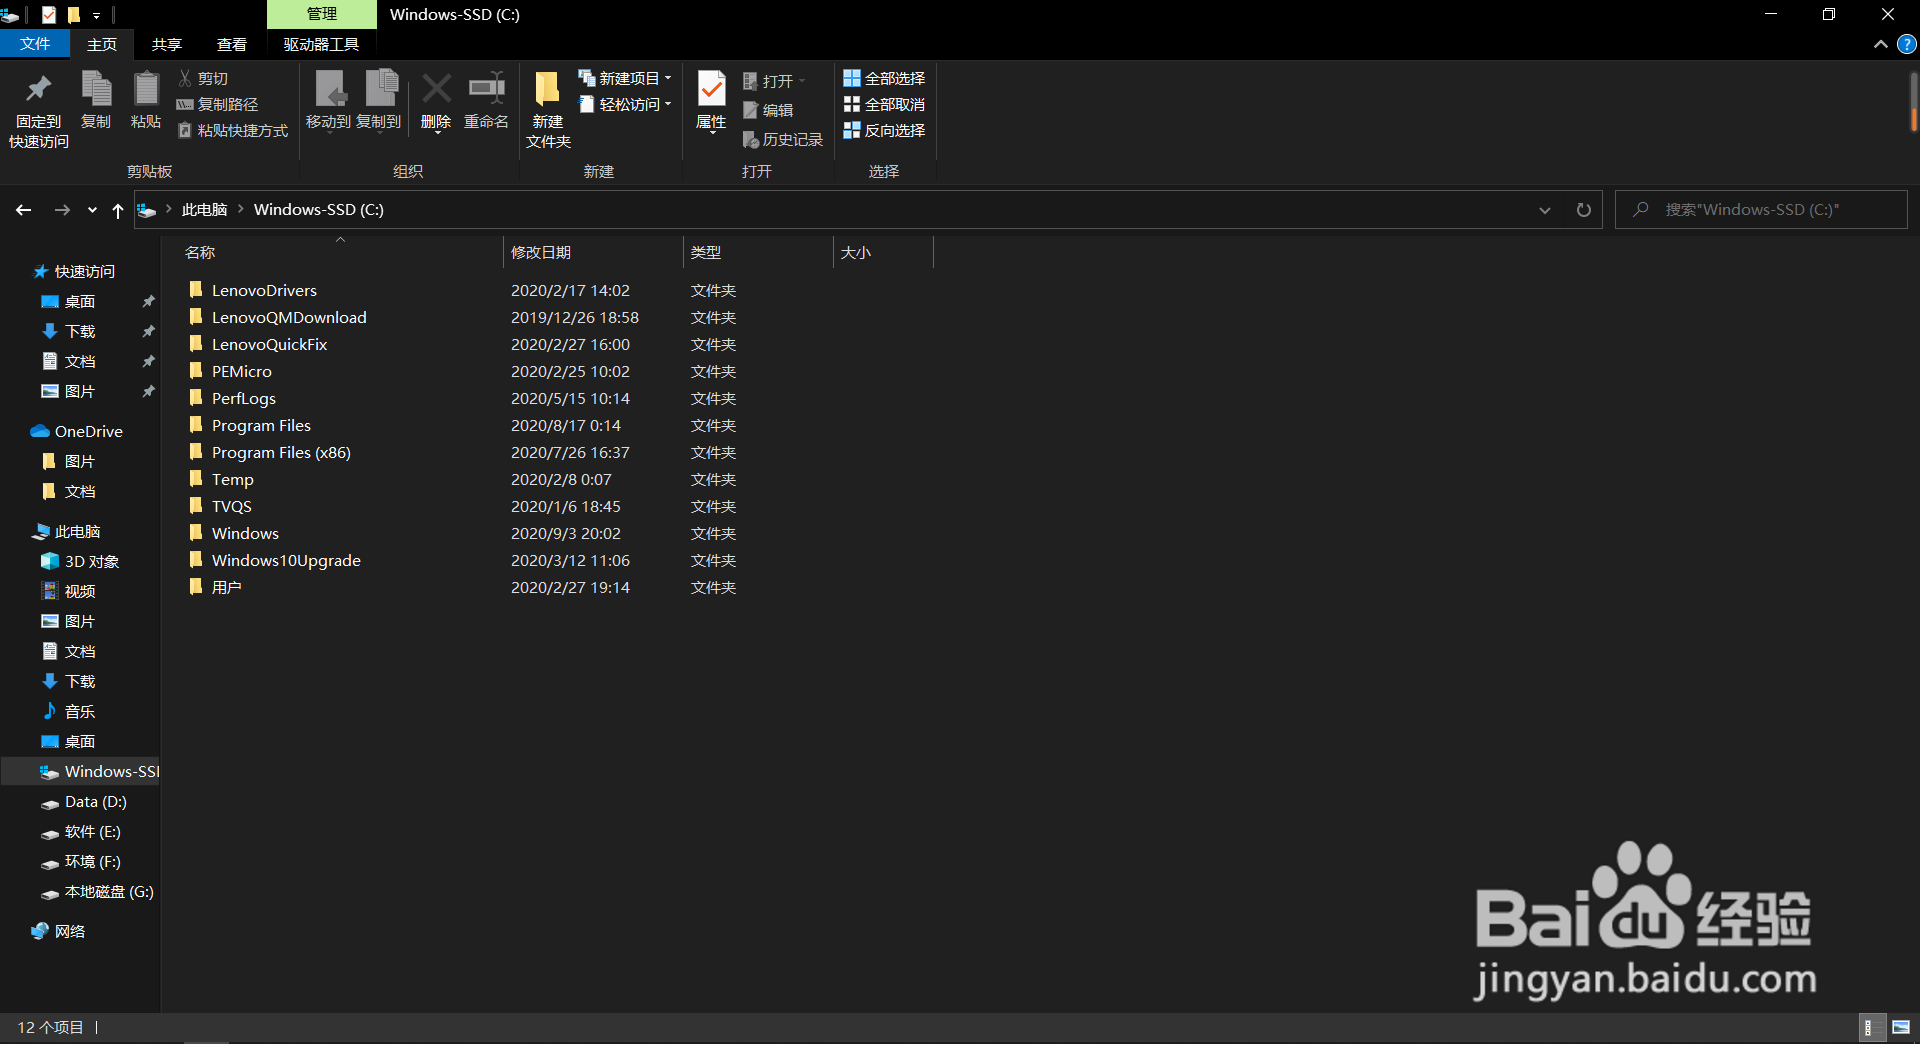The width and height of the screenshot is (1920, 1044).
Task: Click the Manage (管理) contextual tab
Action: pos(322,14)
